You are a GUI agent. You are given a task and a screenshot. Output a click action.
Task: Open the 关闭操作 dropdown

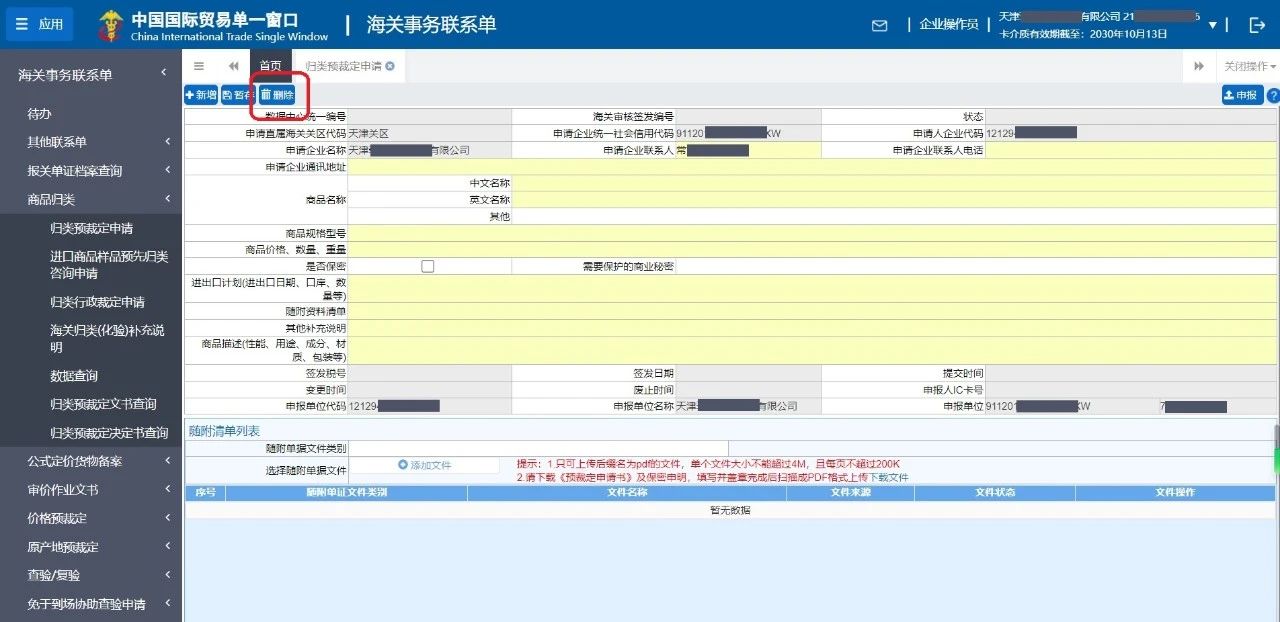click(1249, 66)
